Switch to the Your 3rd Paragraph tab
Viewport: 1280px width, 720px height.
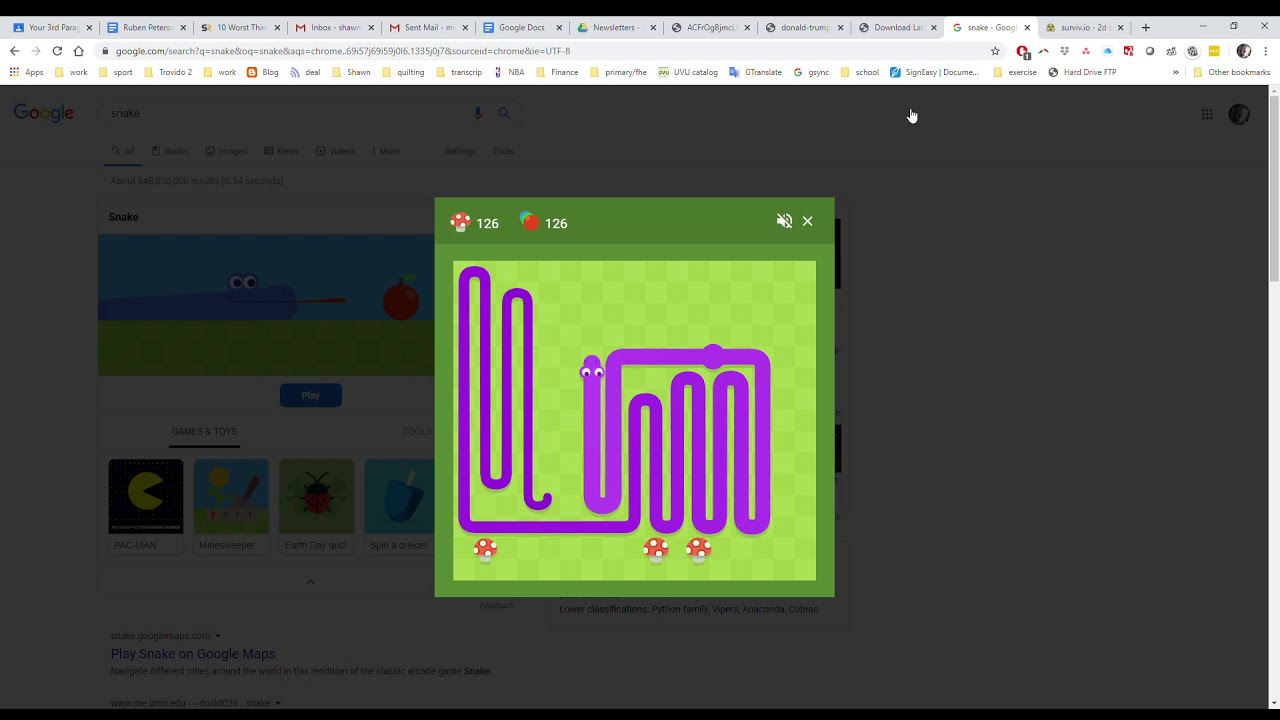pos(52,28)
